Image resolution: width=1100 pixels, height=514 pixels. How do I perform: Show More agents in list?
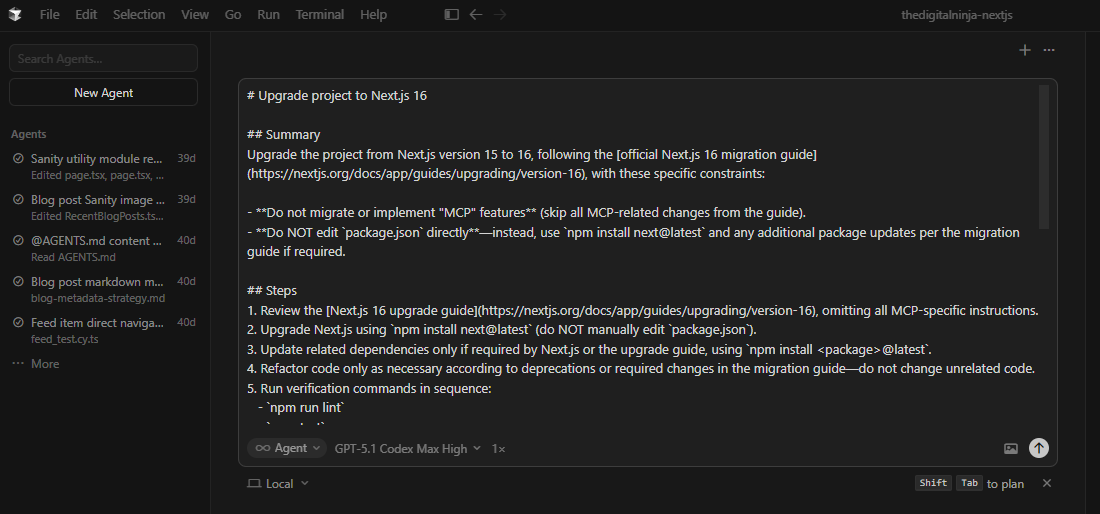point(44,363)
